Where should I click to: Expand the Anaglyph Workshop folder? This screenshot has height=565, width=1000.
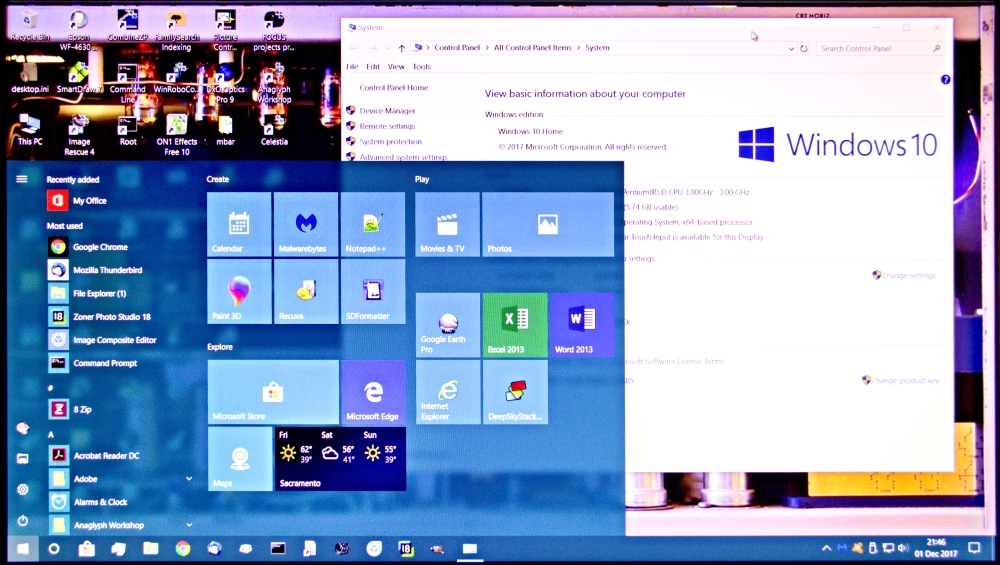click(189, 525)
